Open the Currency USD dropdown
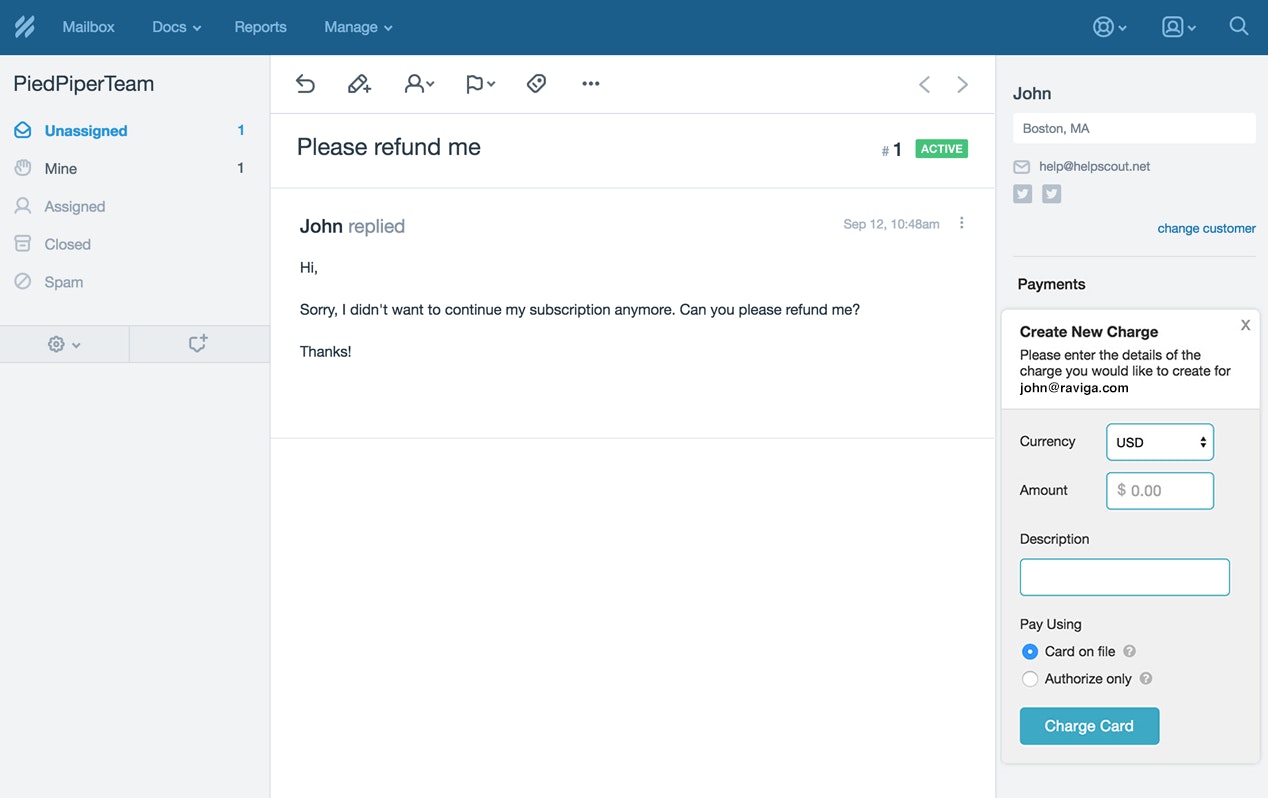This screenshot has width=1268, height=798. click(1160, 442)
